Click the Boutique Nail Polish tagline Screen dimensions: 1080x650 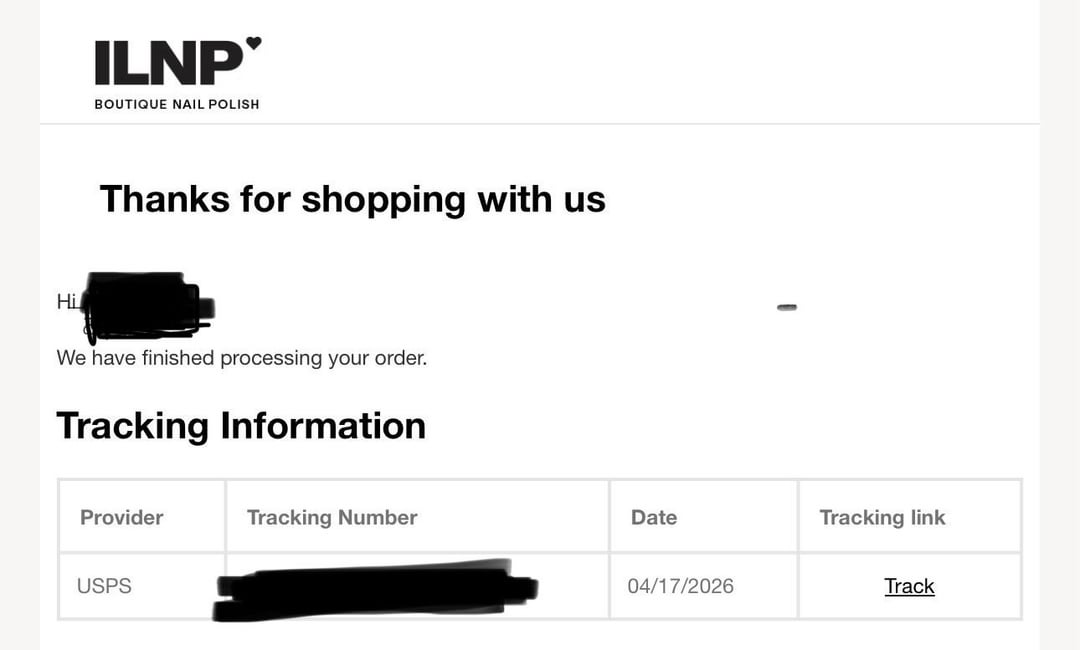(177, 104)
